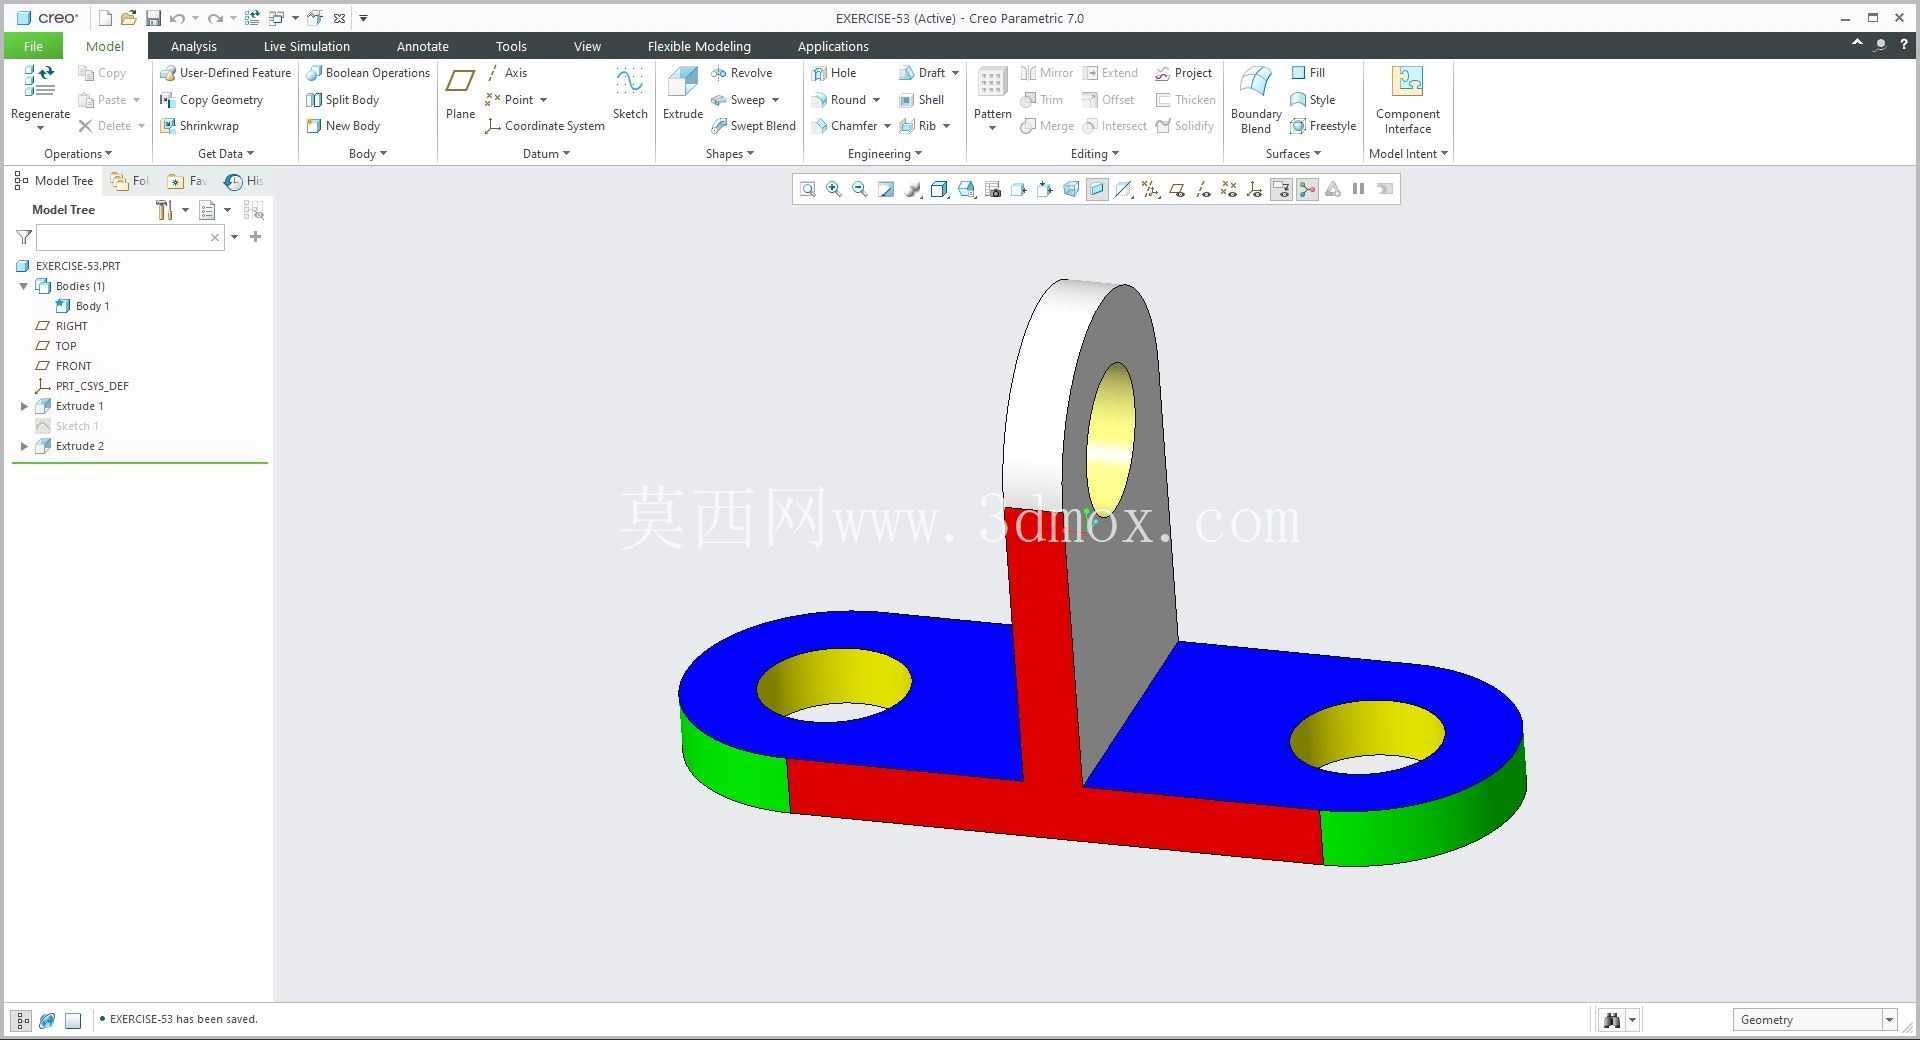The width and height of the screenshot is (1920, 1040).
Task: Open Saved Orientations cube icon
Action: pyautogui.click(x=966, y=189)
